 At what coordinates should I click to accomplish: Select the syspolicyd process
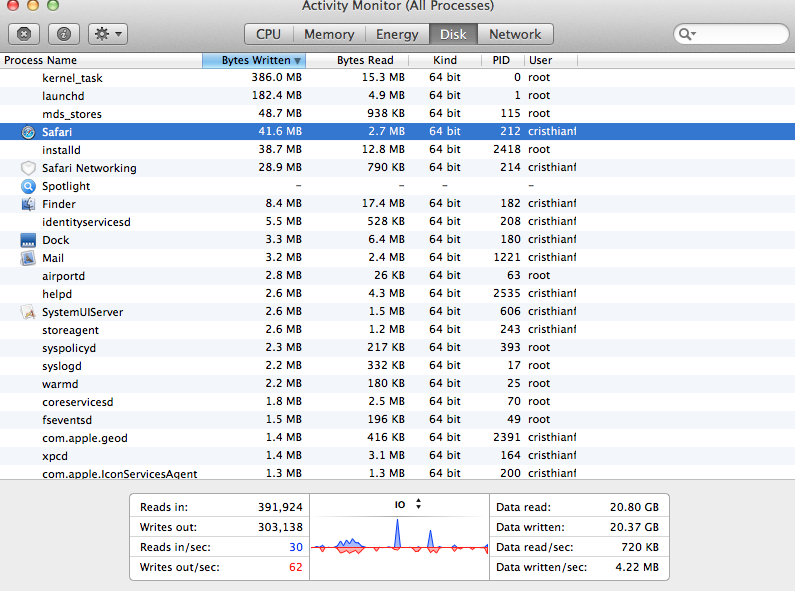398,348
